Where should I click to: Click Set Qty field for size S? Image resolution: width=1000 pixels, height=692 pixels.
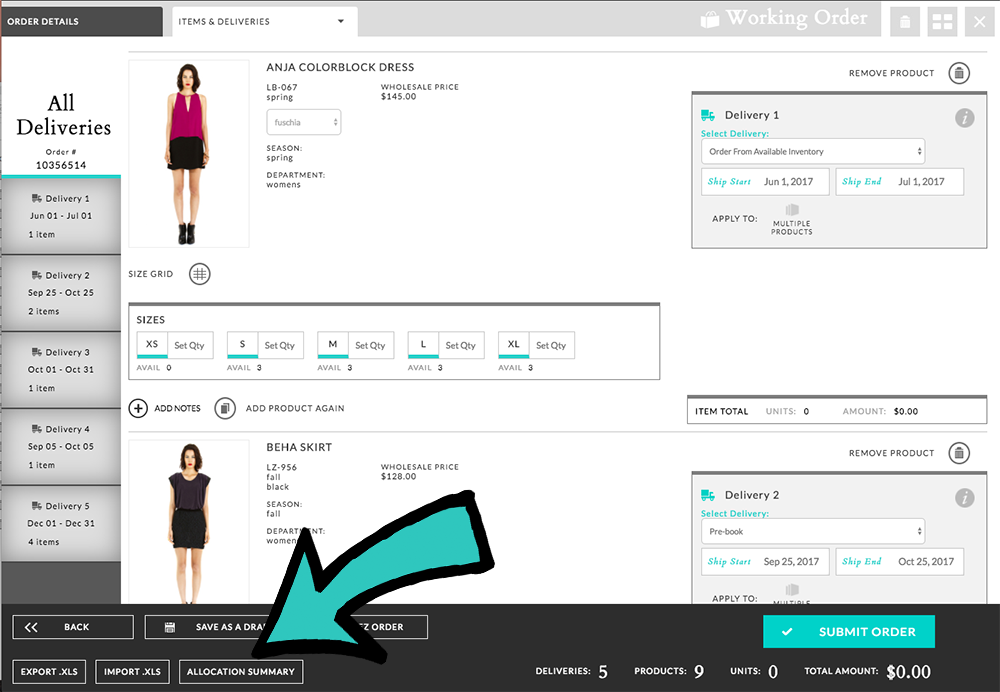280,346
